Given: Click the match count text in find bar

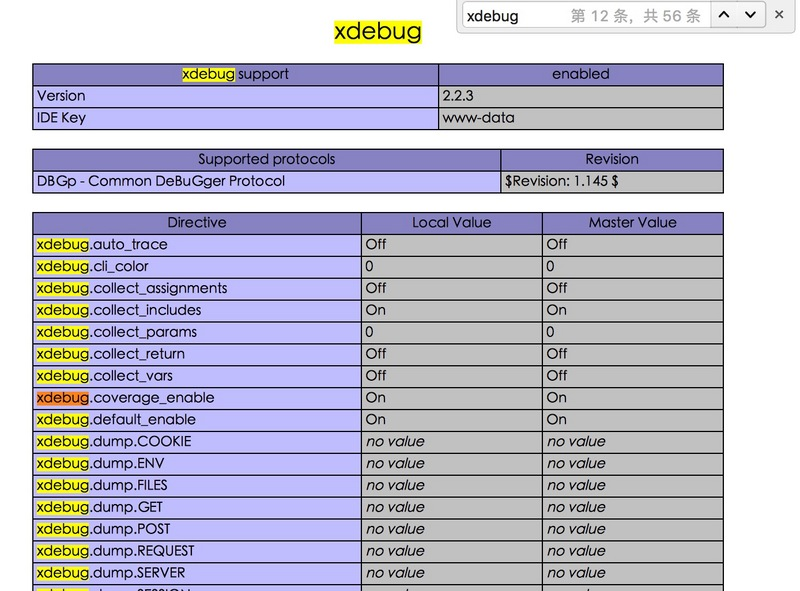Looking at the screenshot, I should click(x=635, y=16).
